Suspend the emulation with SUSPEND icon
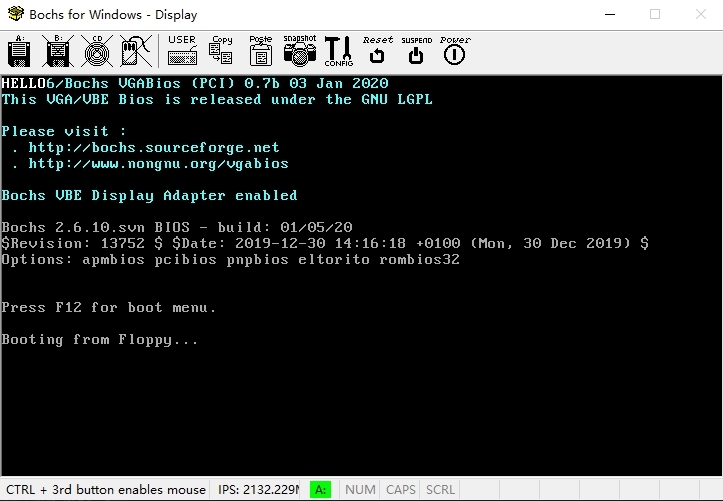The width and height of the screenshot is (723, 501). [x=416, y=51]
